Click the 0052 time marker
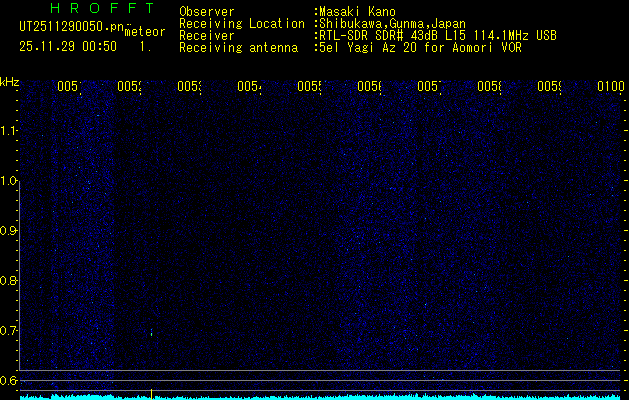This screenshot has height=400, width=629. pyautogui.click(x=129, y=86)
